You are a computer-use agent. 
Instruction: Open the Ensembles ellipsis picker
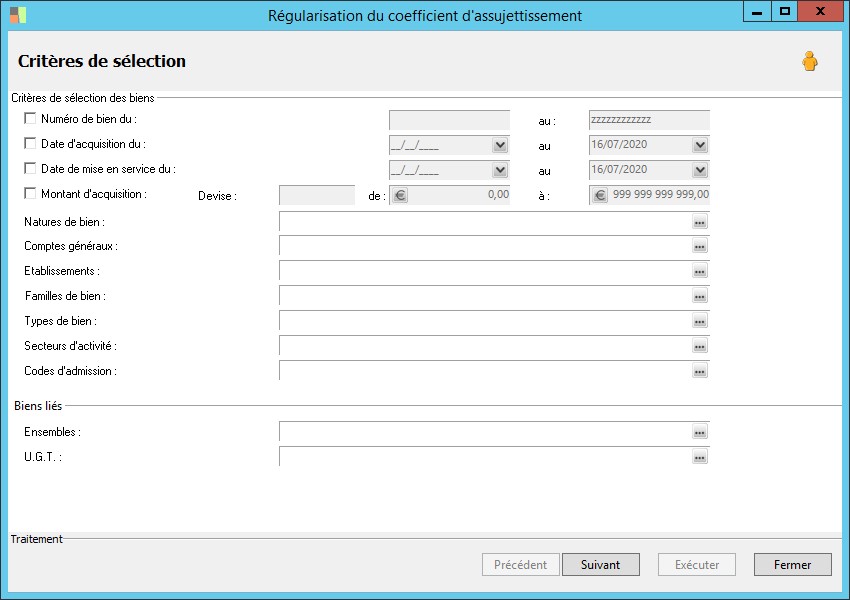tap(700, 432)
